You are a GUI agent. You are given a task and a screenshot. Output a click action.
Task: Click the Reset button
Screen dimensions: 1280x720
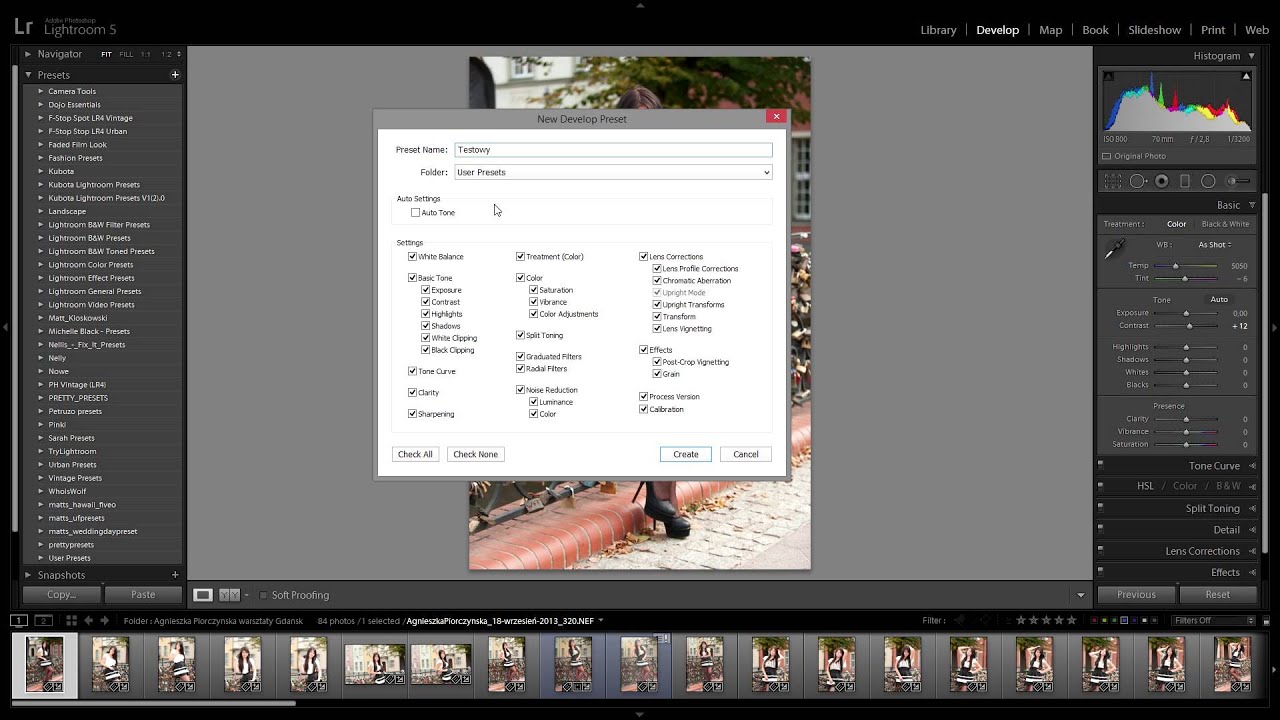(1217, 594)
